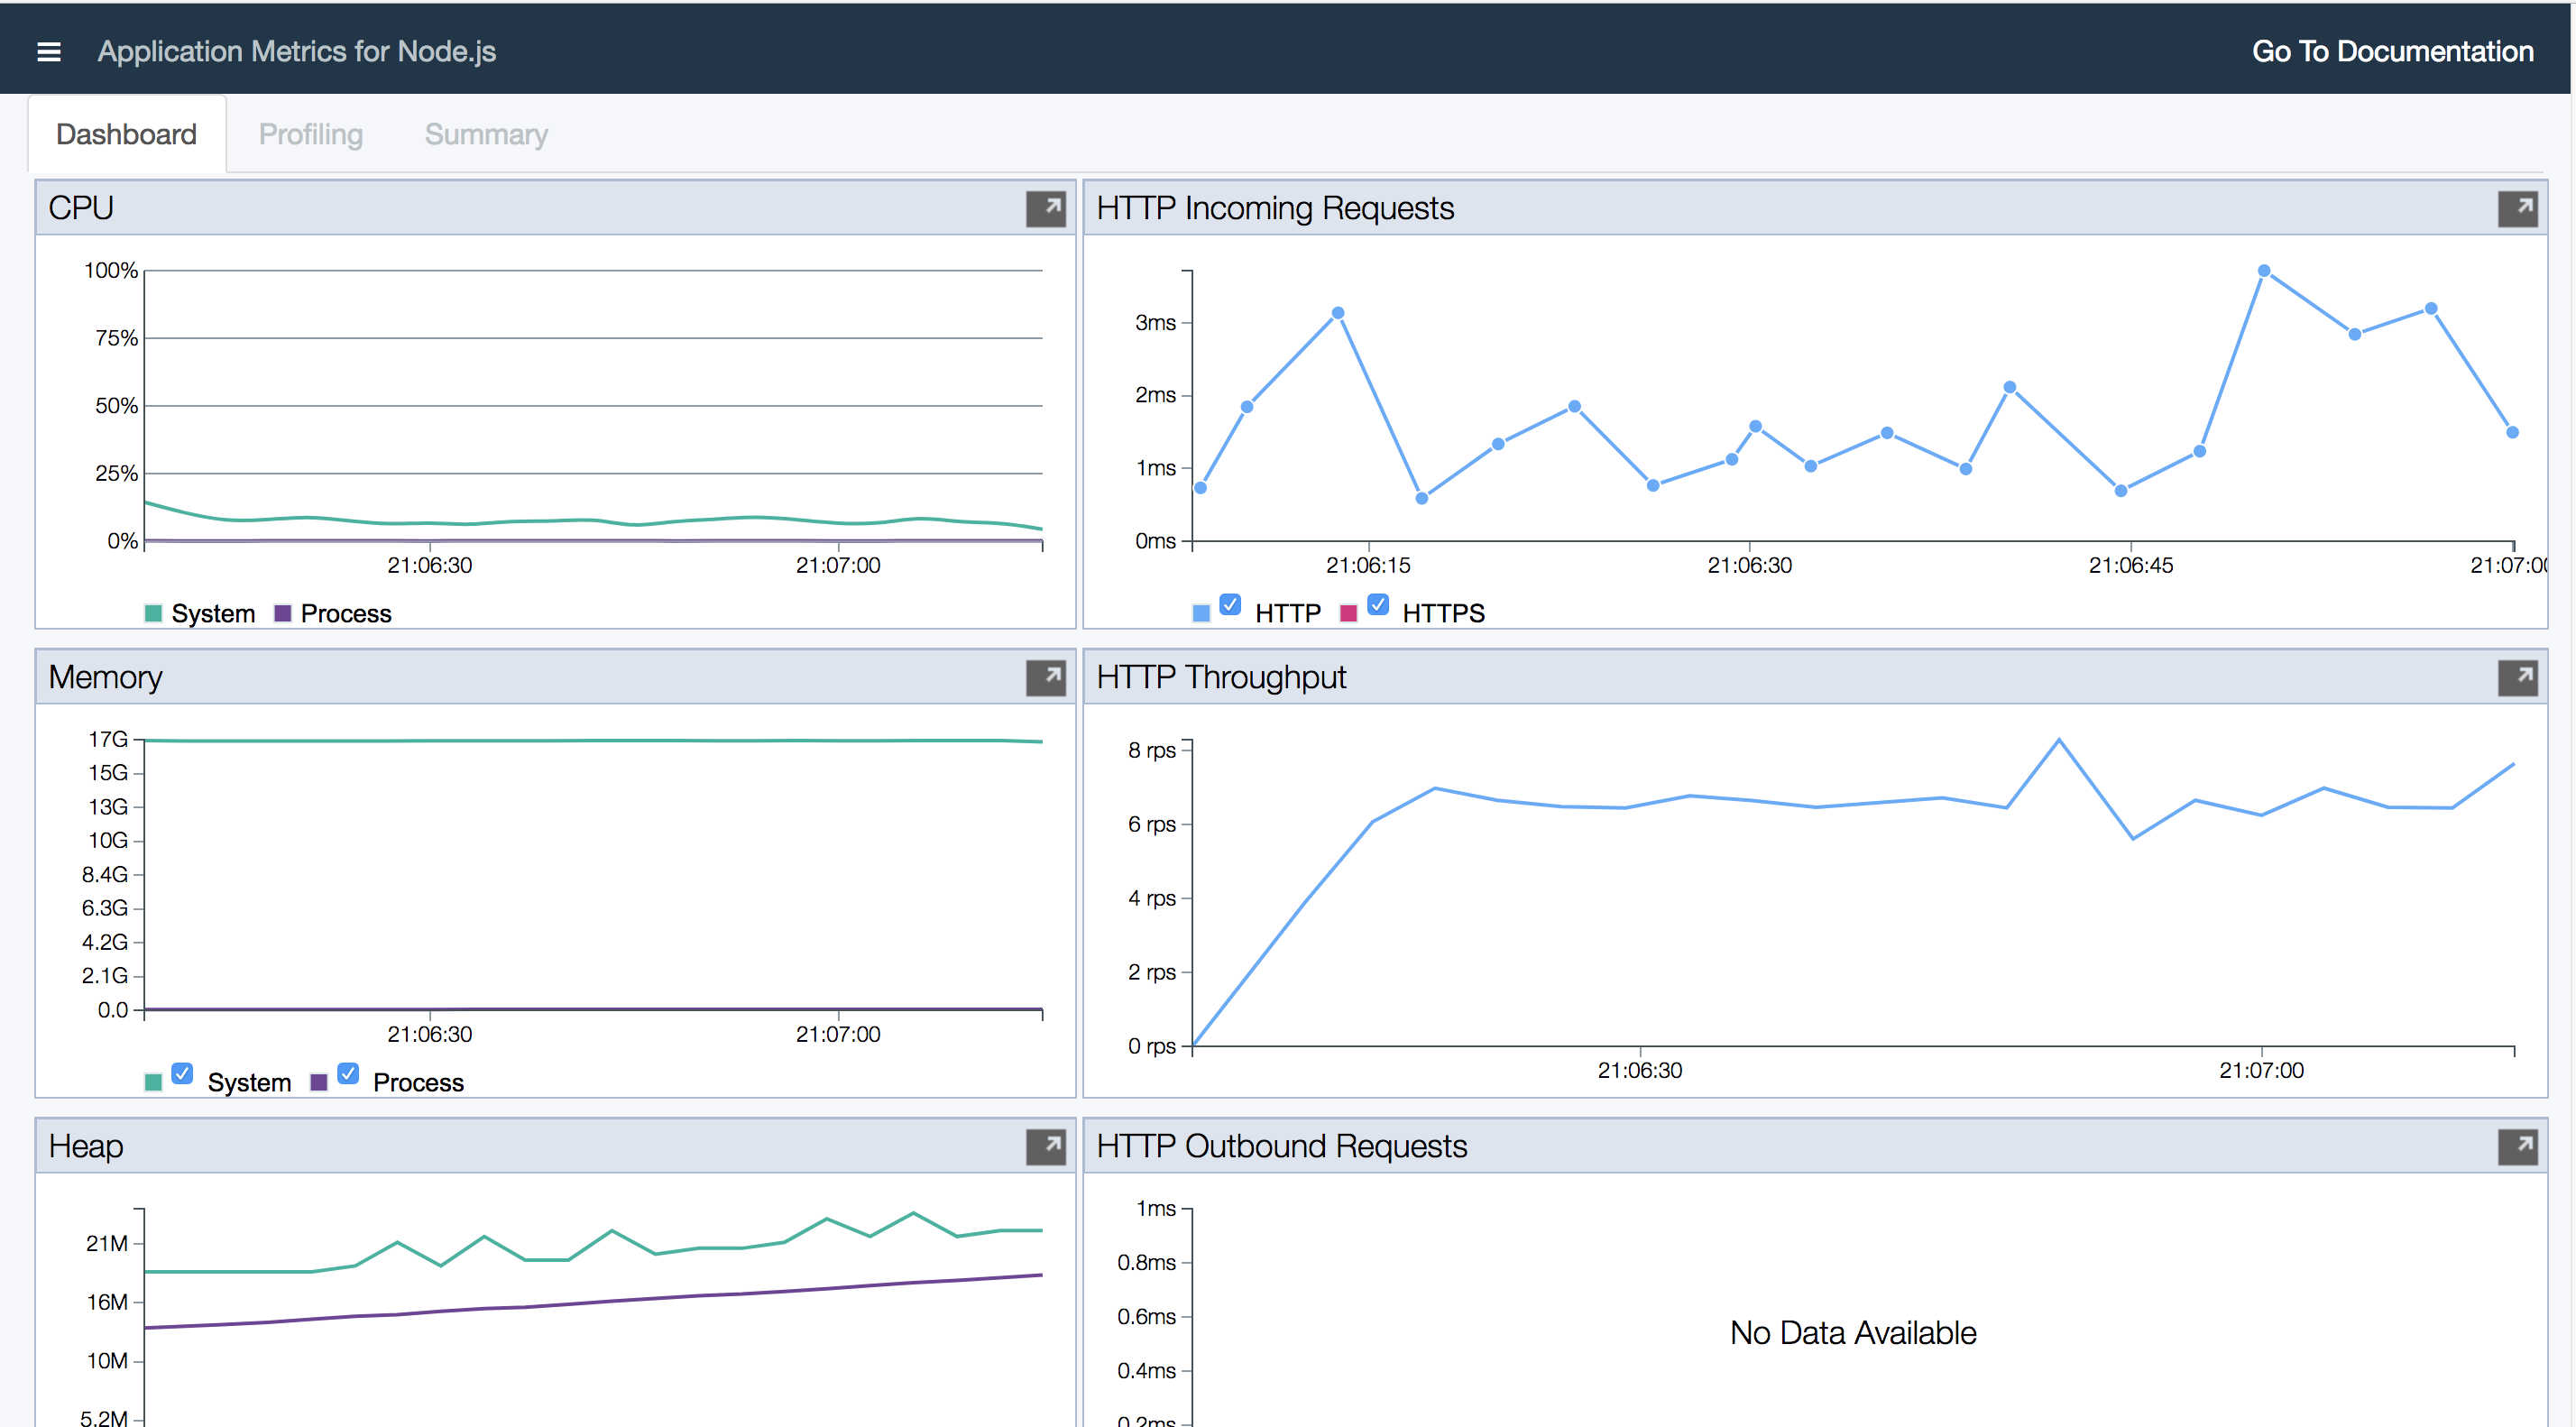The width and height of the screenshot is (2576, 1427).
Task: Switch to the Summary tab
Action: pos(486,134)
